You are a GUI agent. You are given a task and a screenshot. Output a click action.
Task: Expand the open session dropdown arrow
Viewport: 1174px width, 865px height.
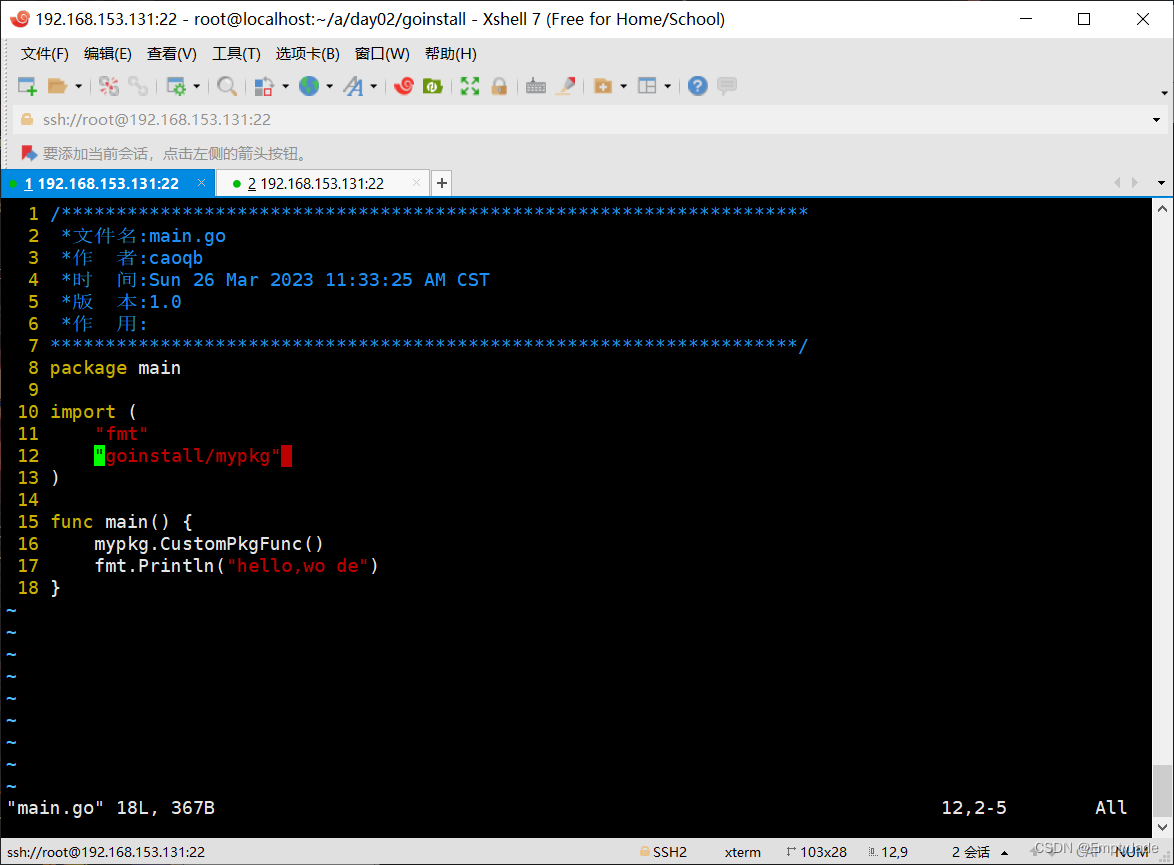coord(78,87)
